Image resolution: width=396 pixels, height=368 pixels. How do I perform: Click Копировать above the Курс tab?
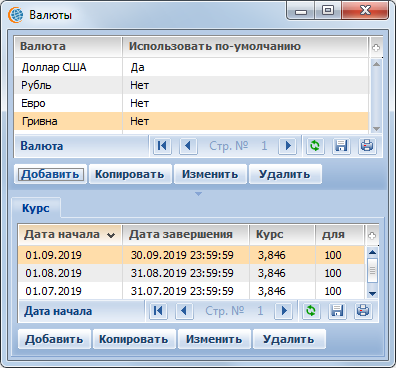click(130, 174)
